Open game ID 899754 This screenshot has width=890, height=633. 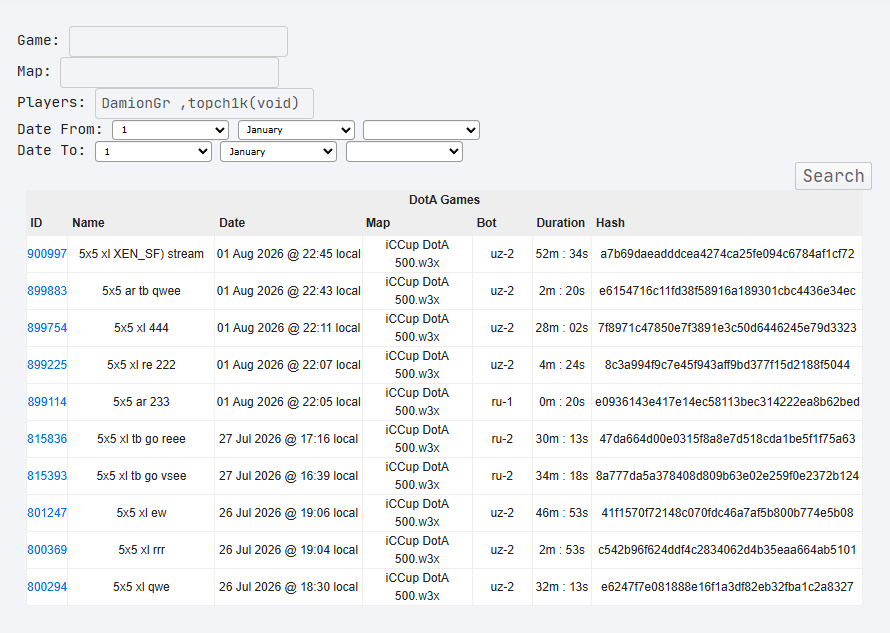pos(47,328)
